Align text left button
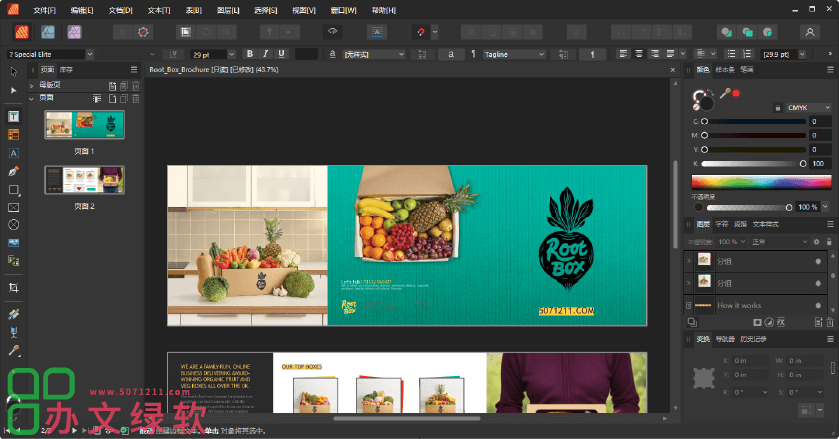Screen dimensions: 839x439 622,54
